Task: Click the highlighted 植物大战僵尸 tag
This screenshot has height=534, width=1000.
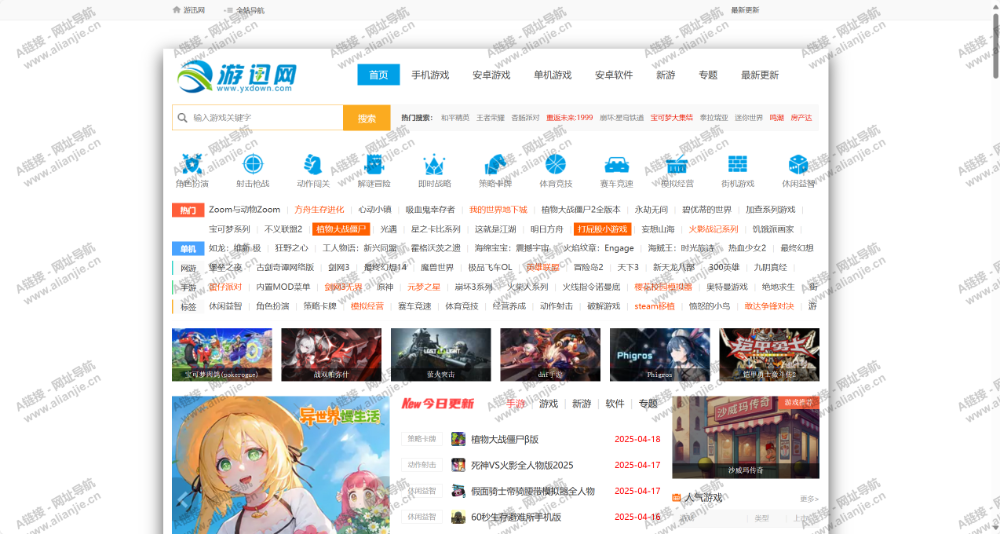Action: coord(341,229)
